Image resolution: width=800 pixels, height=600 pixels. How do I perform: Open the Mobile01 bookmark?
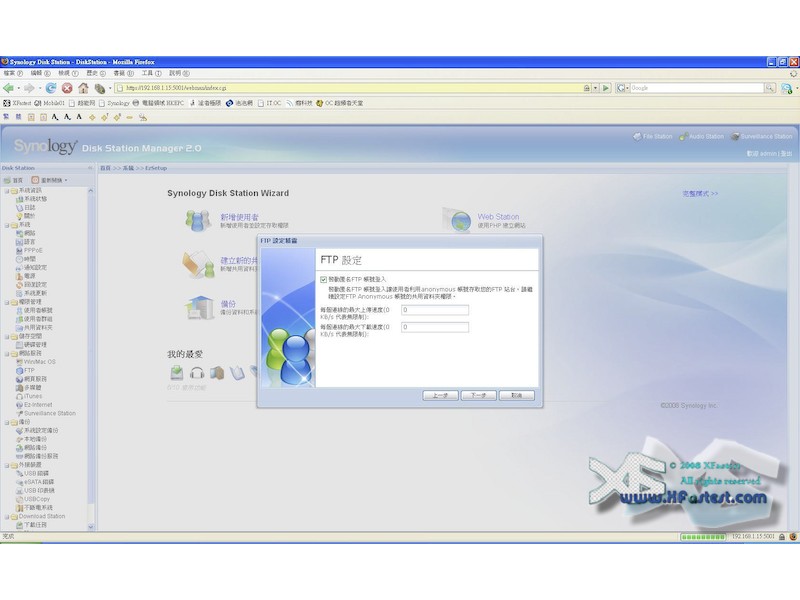point(49,103)
